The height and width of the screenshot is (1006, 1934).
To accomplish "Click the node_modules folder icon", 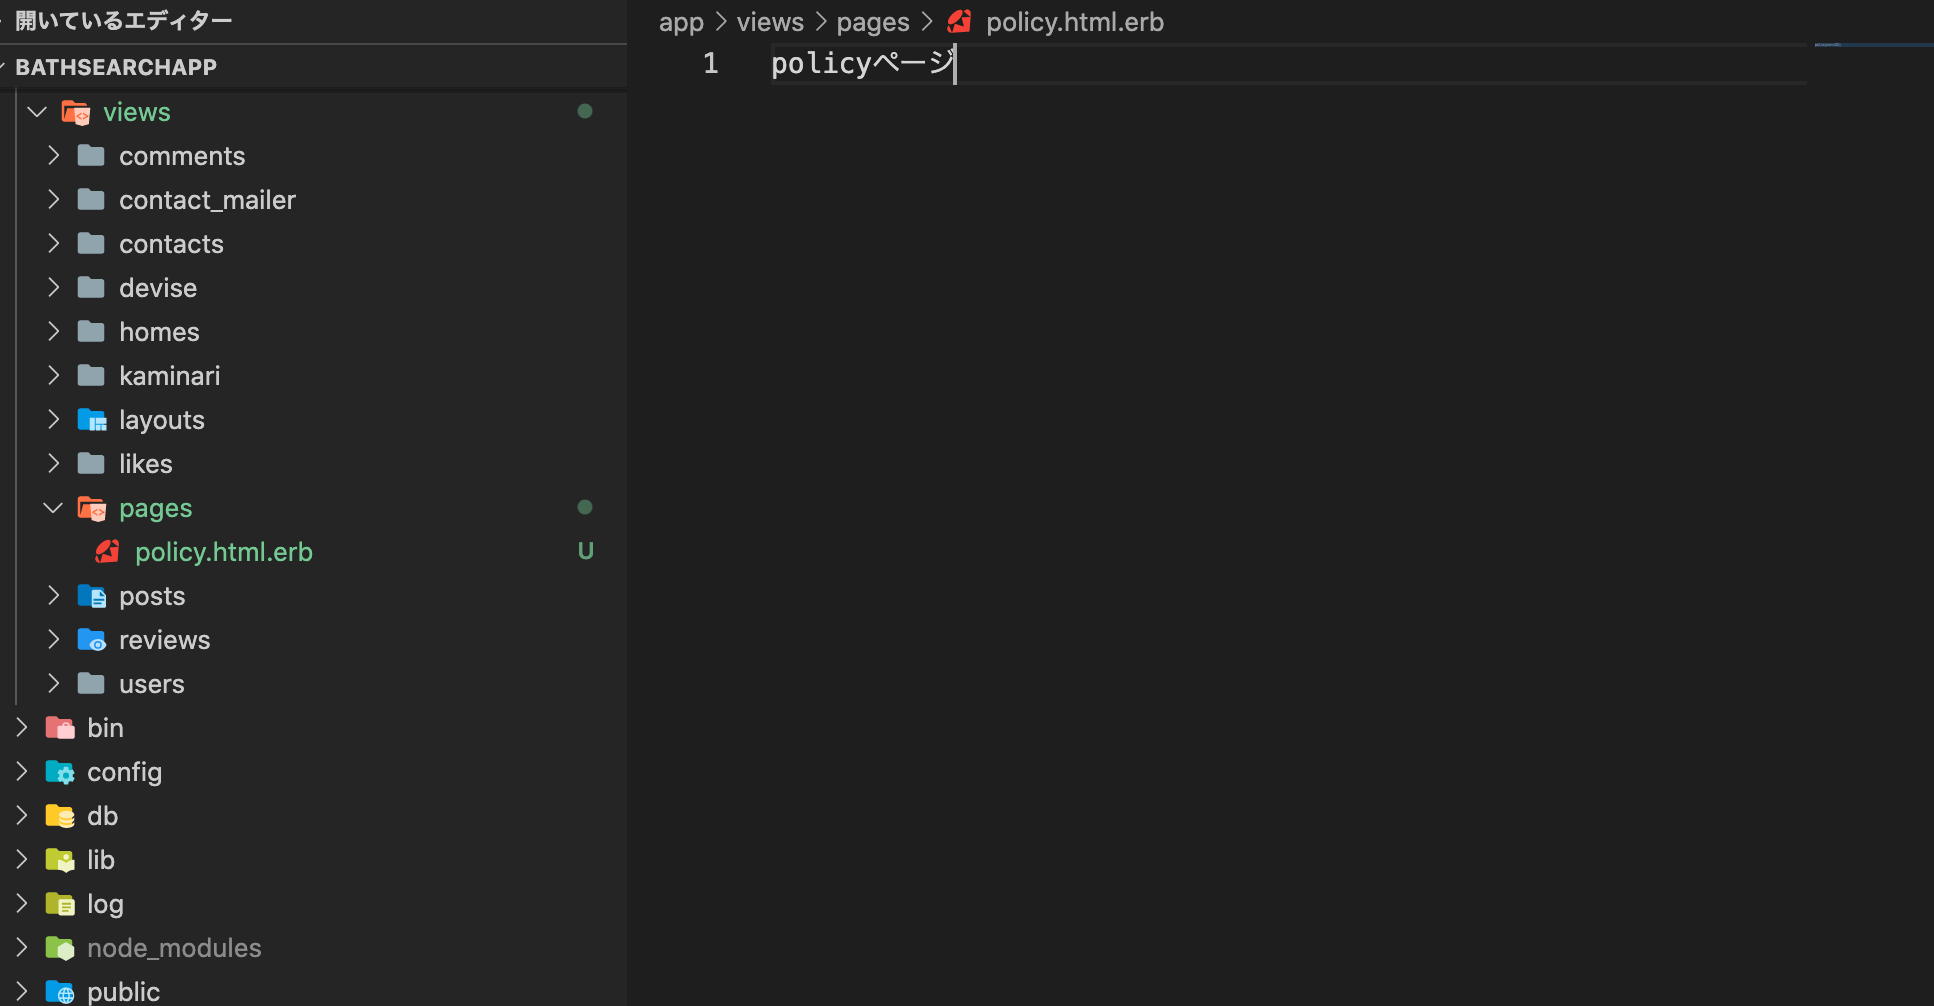I will [x=60, y=948].
